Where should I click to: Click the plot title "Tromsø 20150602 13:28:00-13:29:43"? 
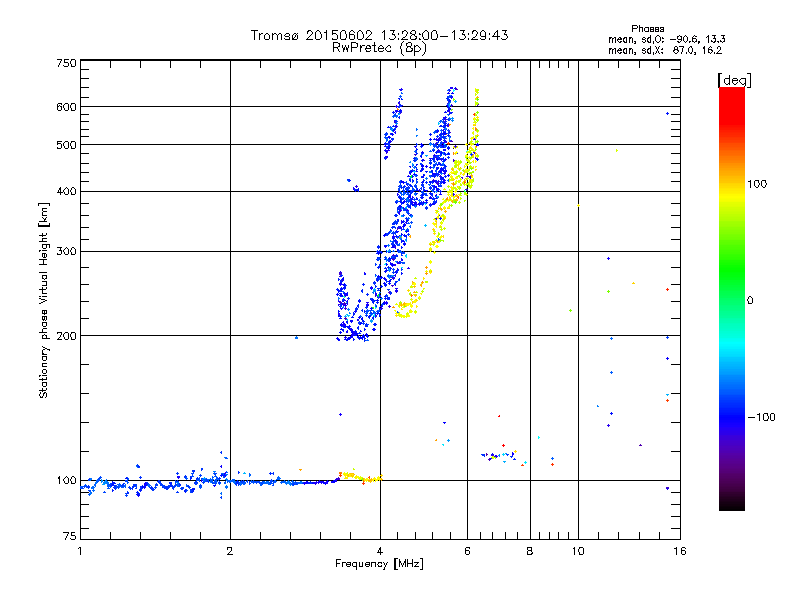(x=379, y=35)
